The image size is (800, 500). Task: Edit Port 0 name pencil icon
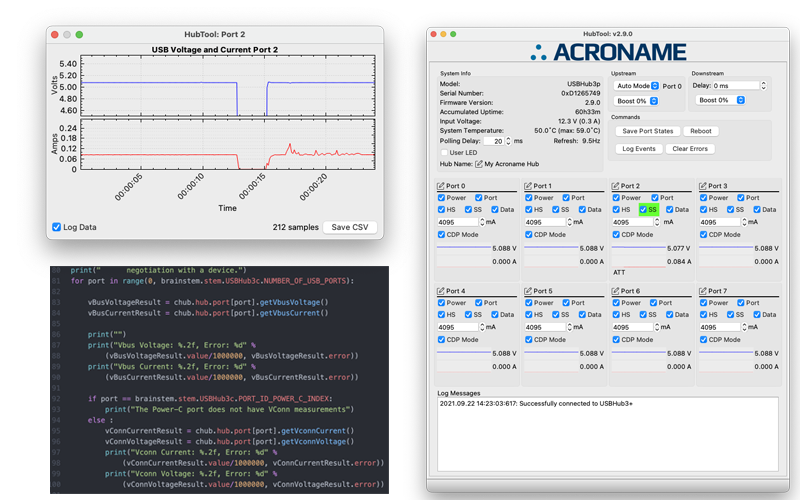tap(441, 186)
